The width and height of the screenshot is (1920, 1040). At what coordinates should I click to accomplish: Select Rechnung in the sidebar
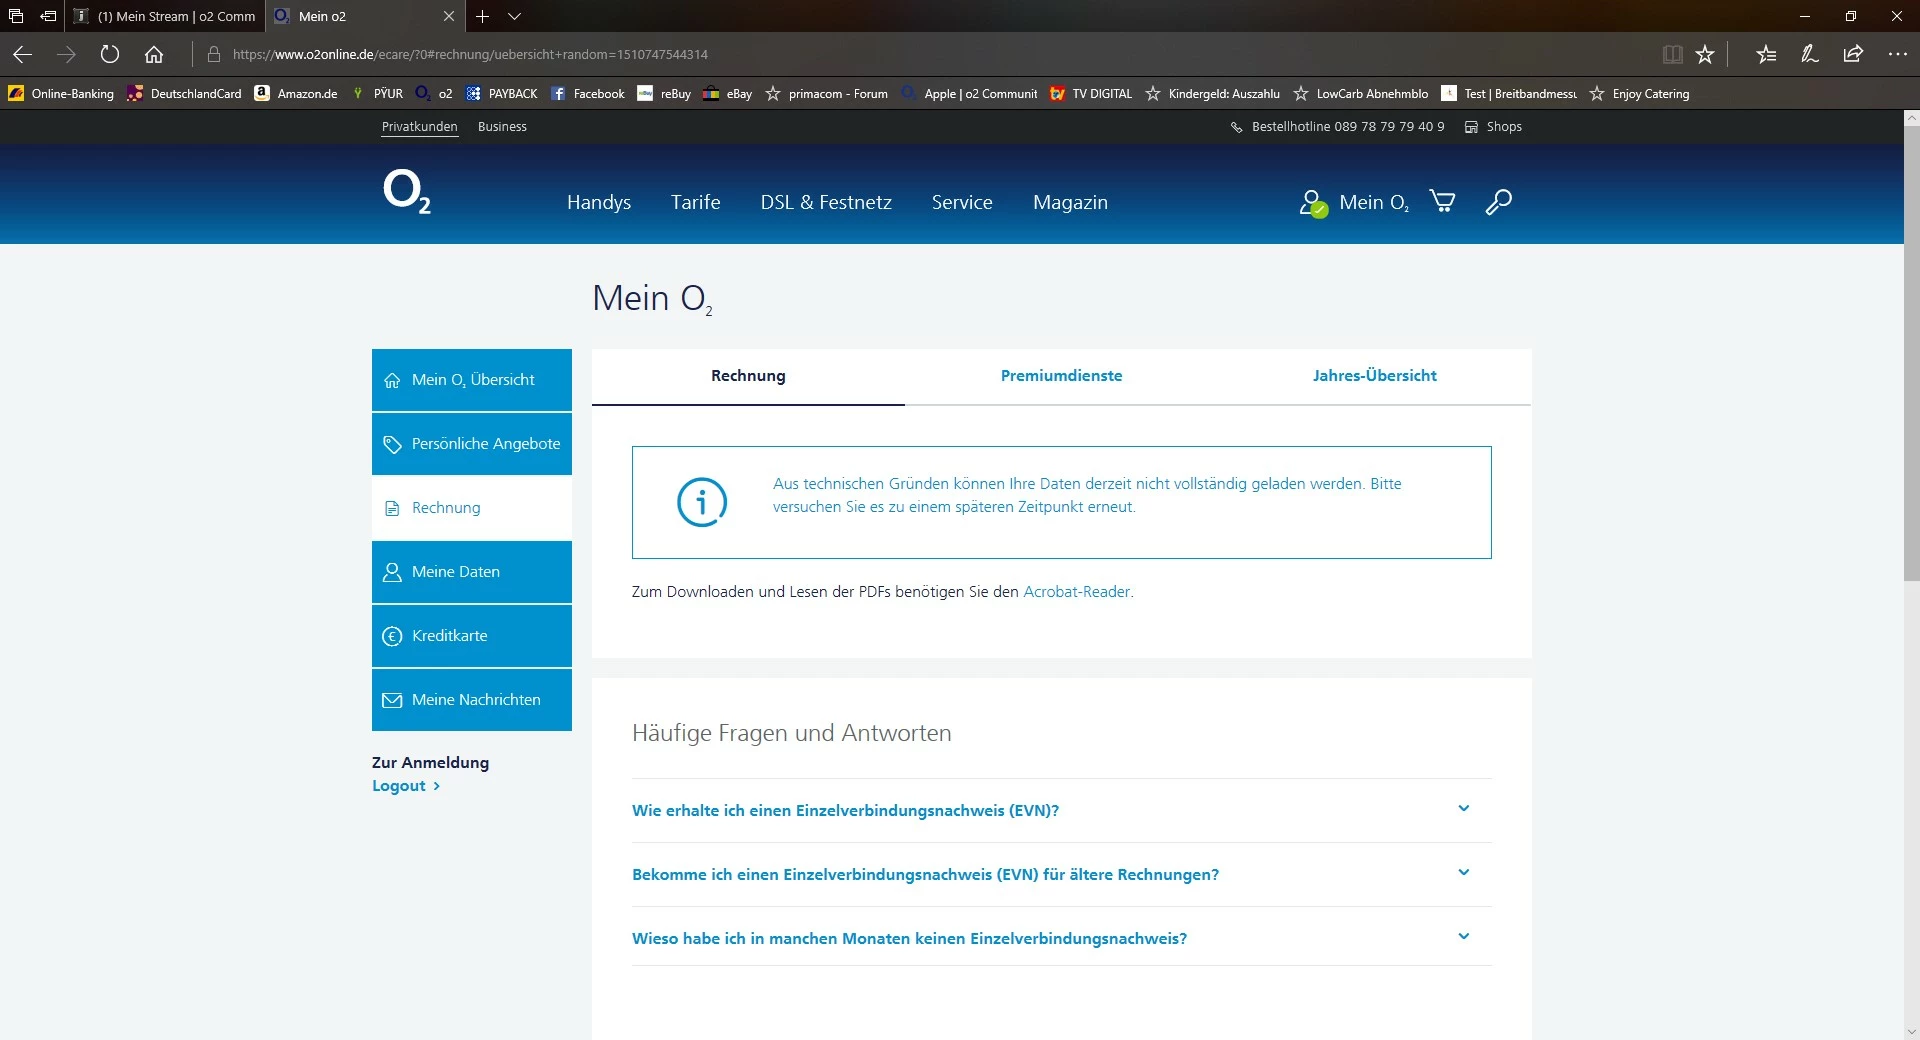pyautogui.click(x=472, y=508)
